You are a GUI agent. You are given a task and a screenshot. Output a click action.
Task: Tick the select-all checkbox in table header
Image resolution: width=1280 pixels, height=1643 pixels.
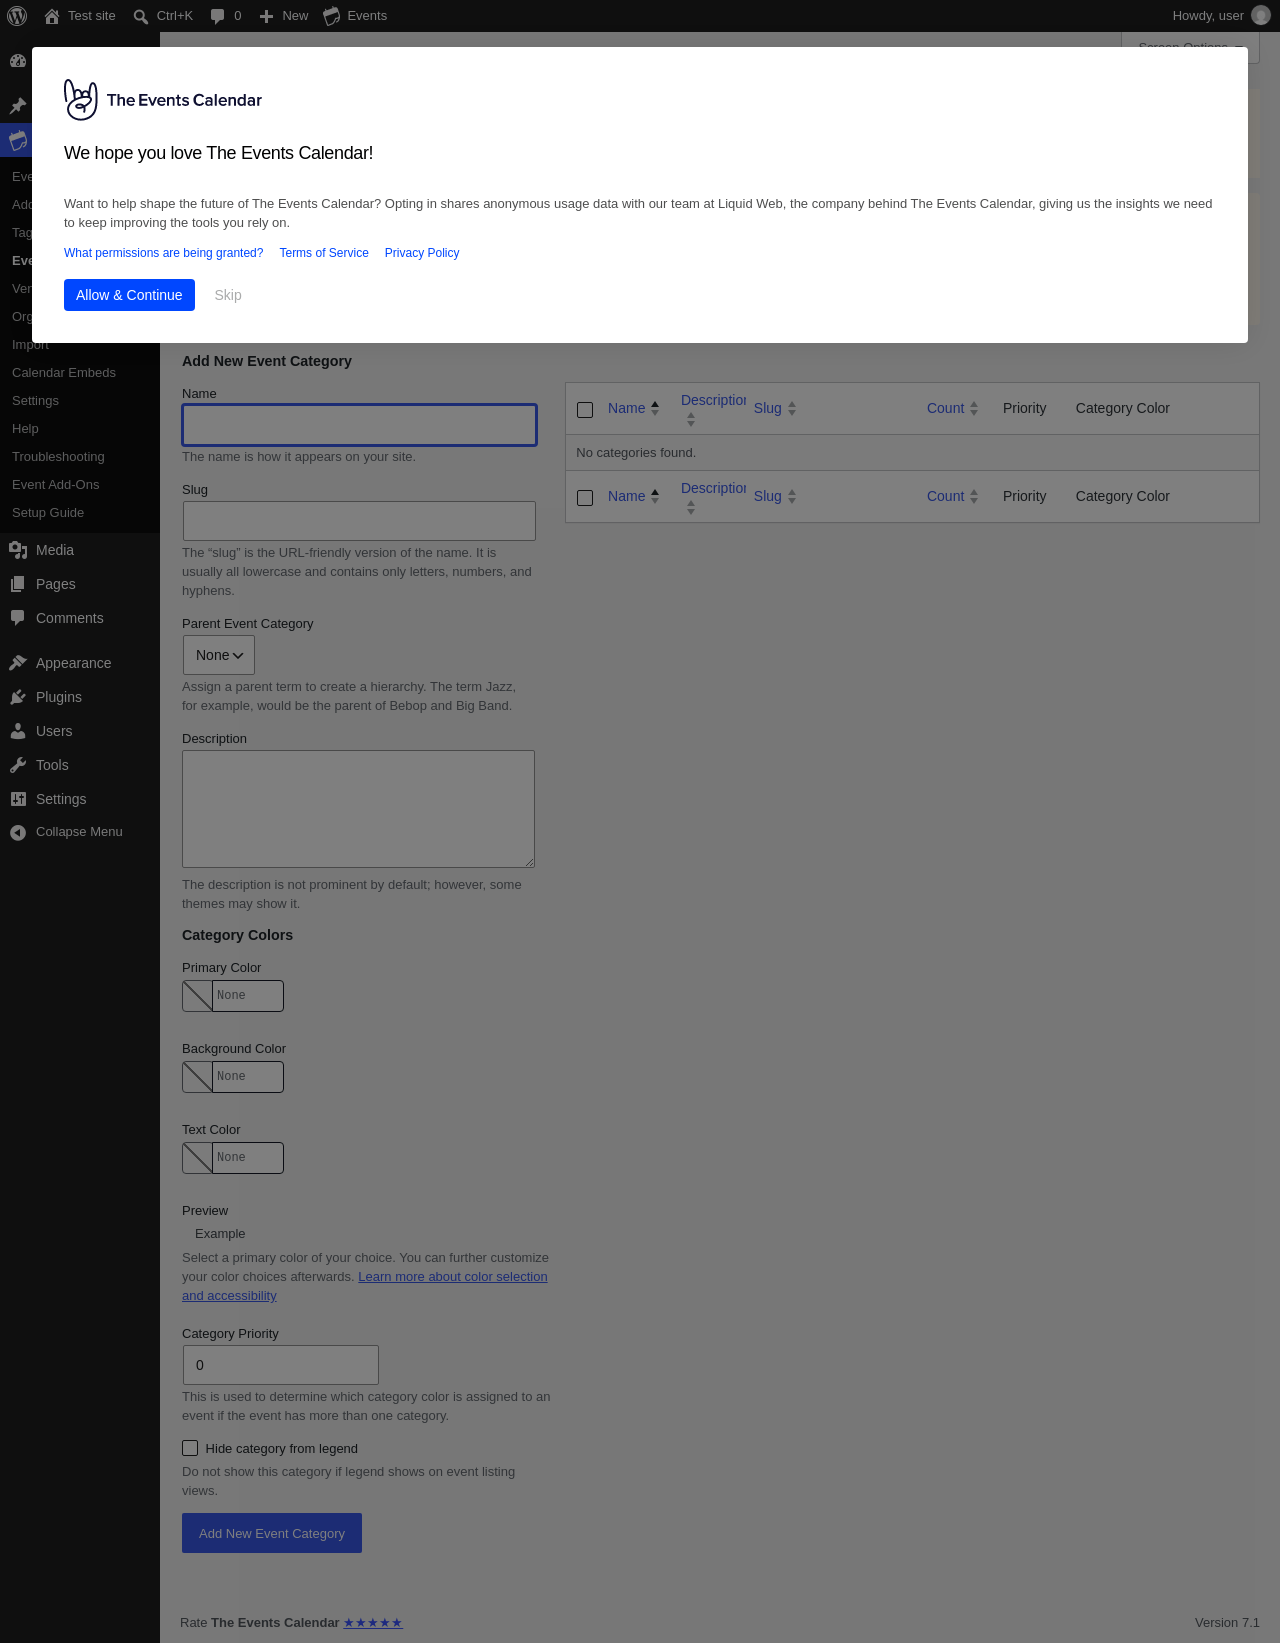585,410
